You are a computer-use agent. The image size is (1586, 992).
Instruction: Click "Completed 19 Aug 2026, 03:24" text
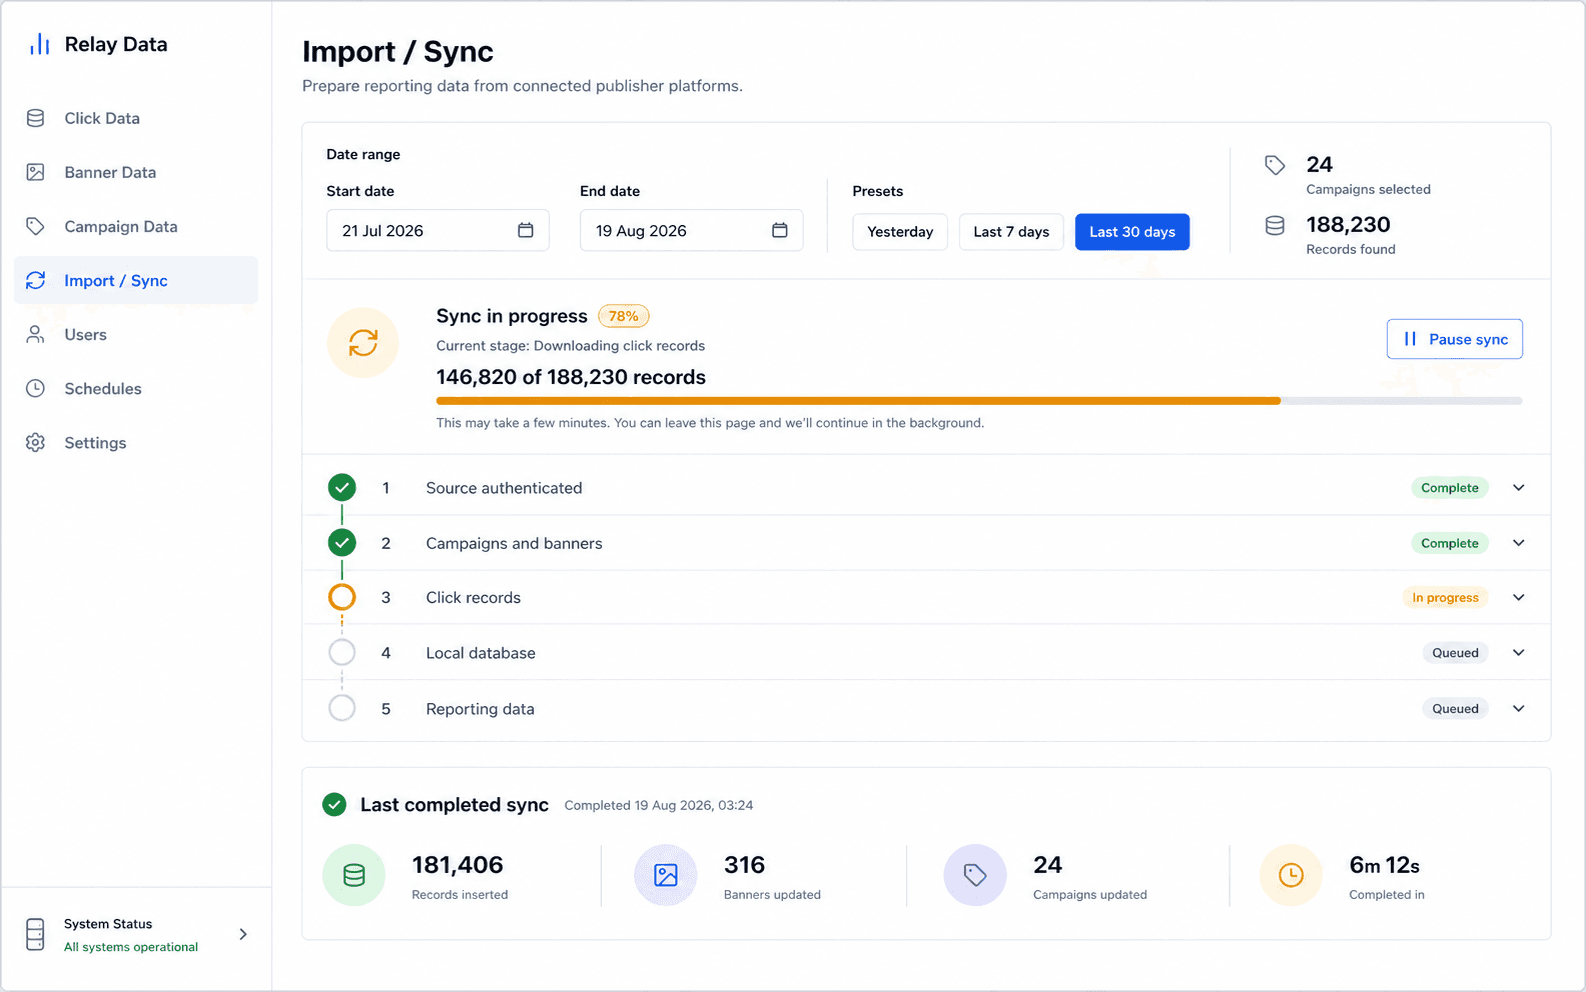coord(658,805)
